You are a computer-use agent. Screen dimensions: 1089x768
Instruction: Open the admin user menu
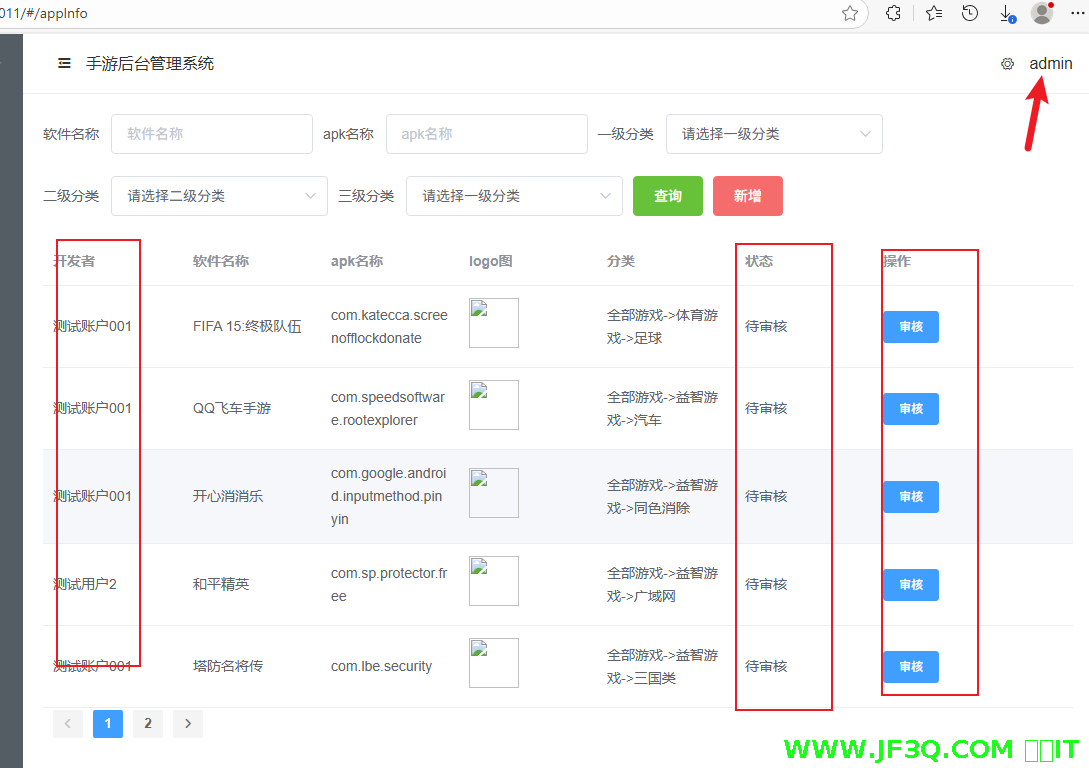(x=1051, y=63)
